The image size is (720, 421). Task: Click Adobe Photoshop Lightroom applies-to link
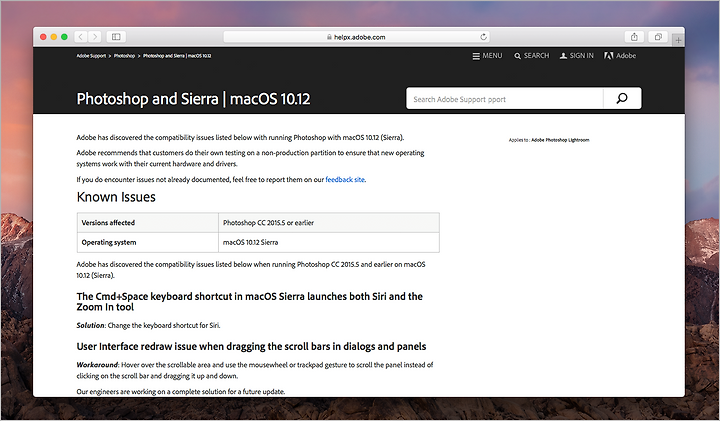(x=560, y=140)
